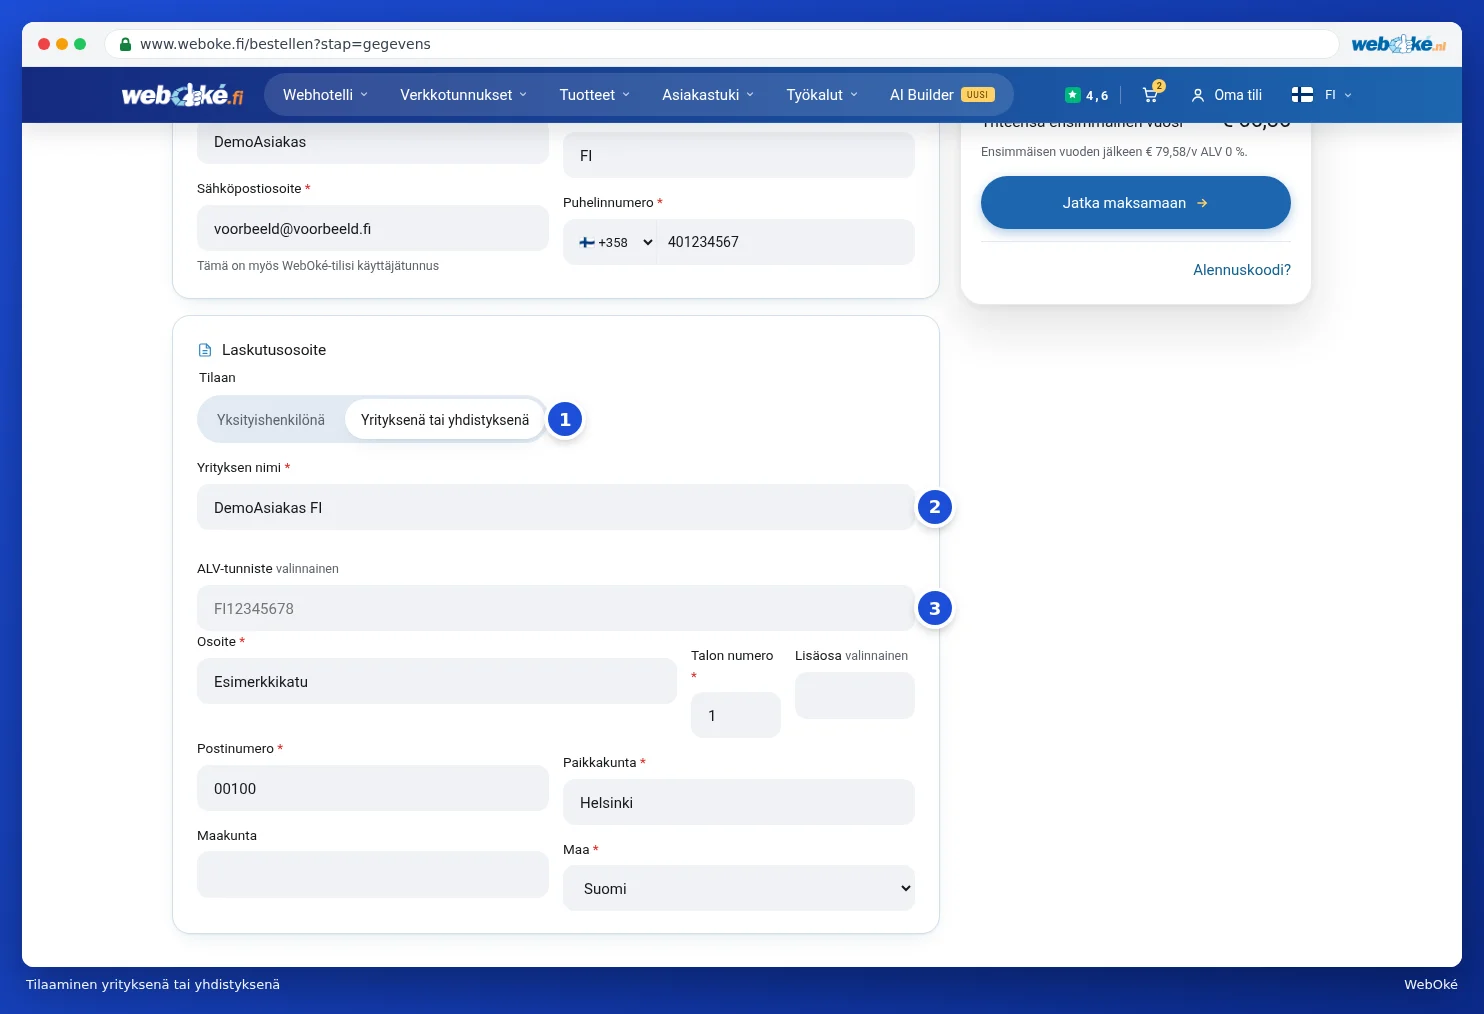Click Jatka maksamaan button
Viewport: 1484px width, 1014px height.
pyautogui.click(x=1136, y=203)
